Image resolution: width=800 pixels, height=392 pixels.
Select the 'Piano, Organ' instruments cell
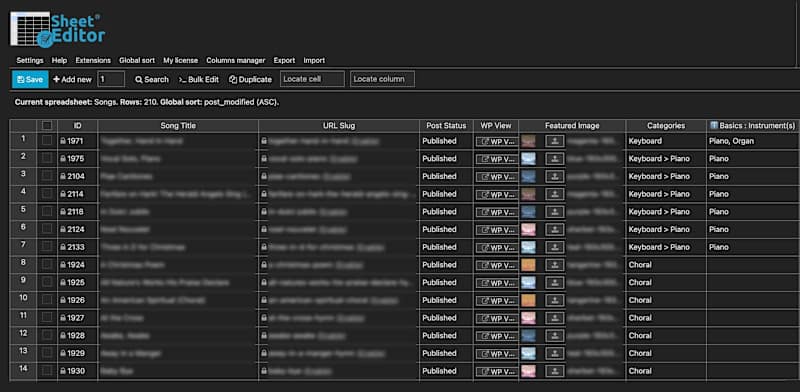(x=753, y=141)
